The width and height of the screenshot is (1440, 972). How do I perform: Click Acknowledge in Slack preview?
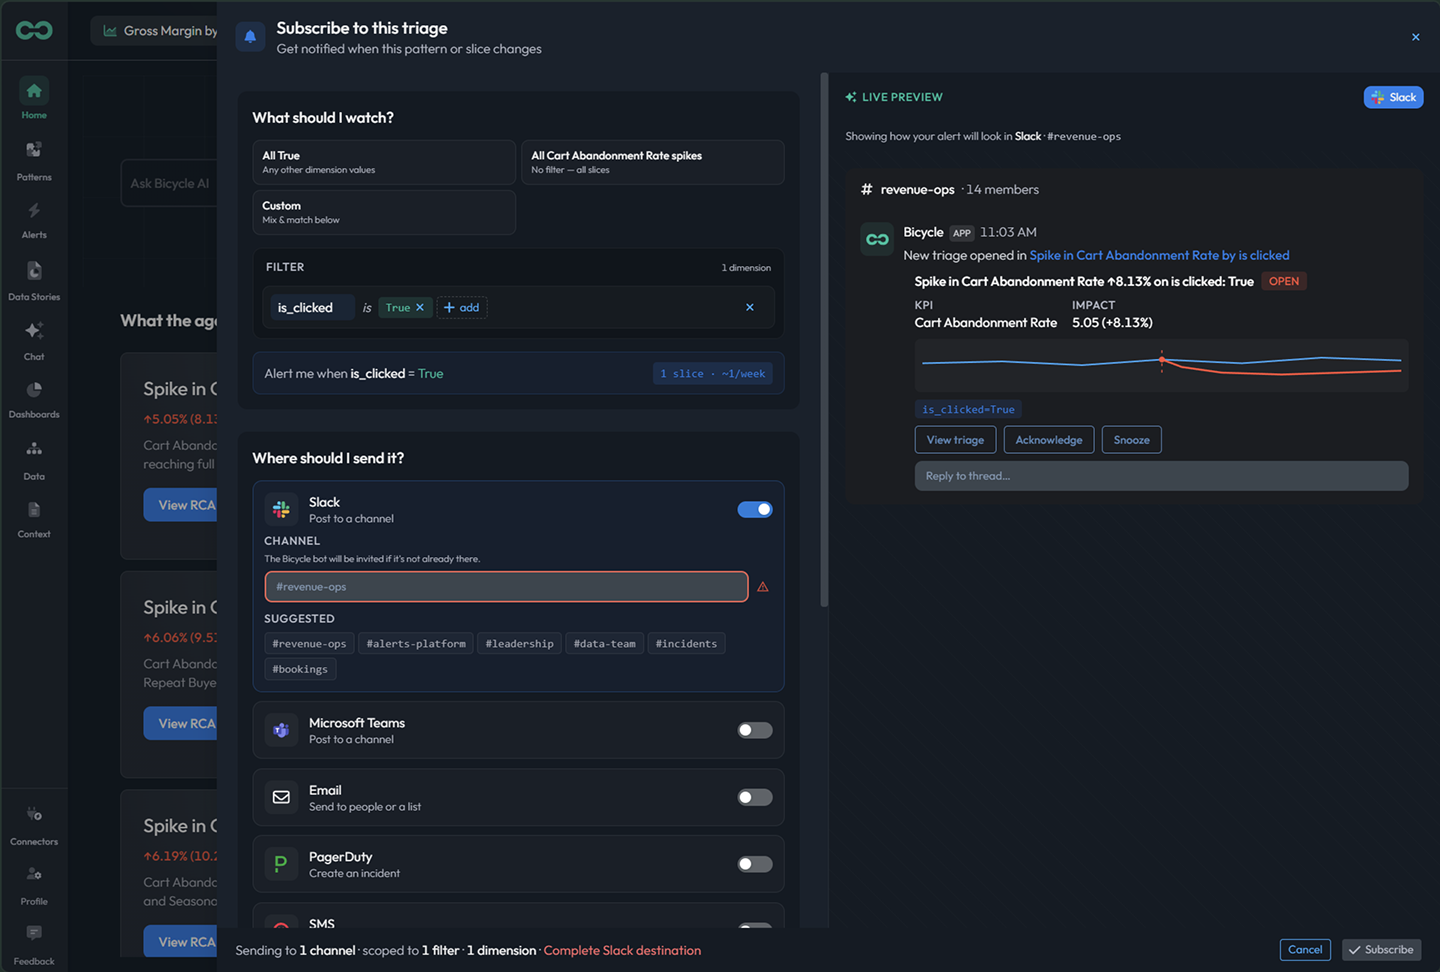click(1048, 440)
